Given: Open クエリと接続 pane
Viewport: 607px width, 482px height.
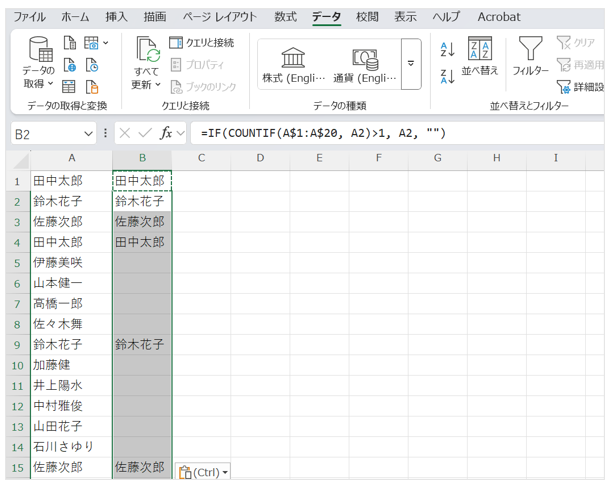Looking at the screenshot, I should (202, 43).
